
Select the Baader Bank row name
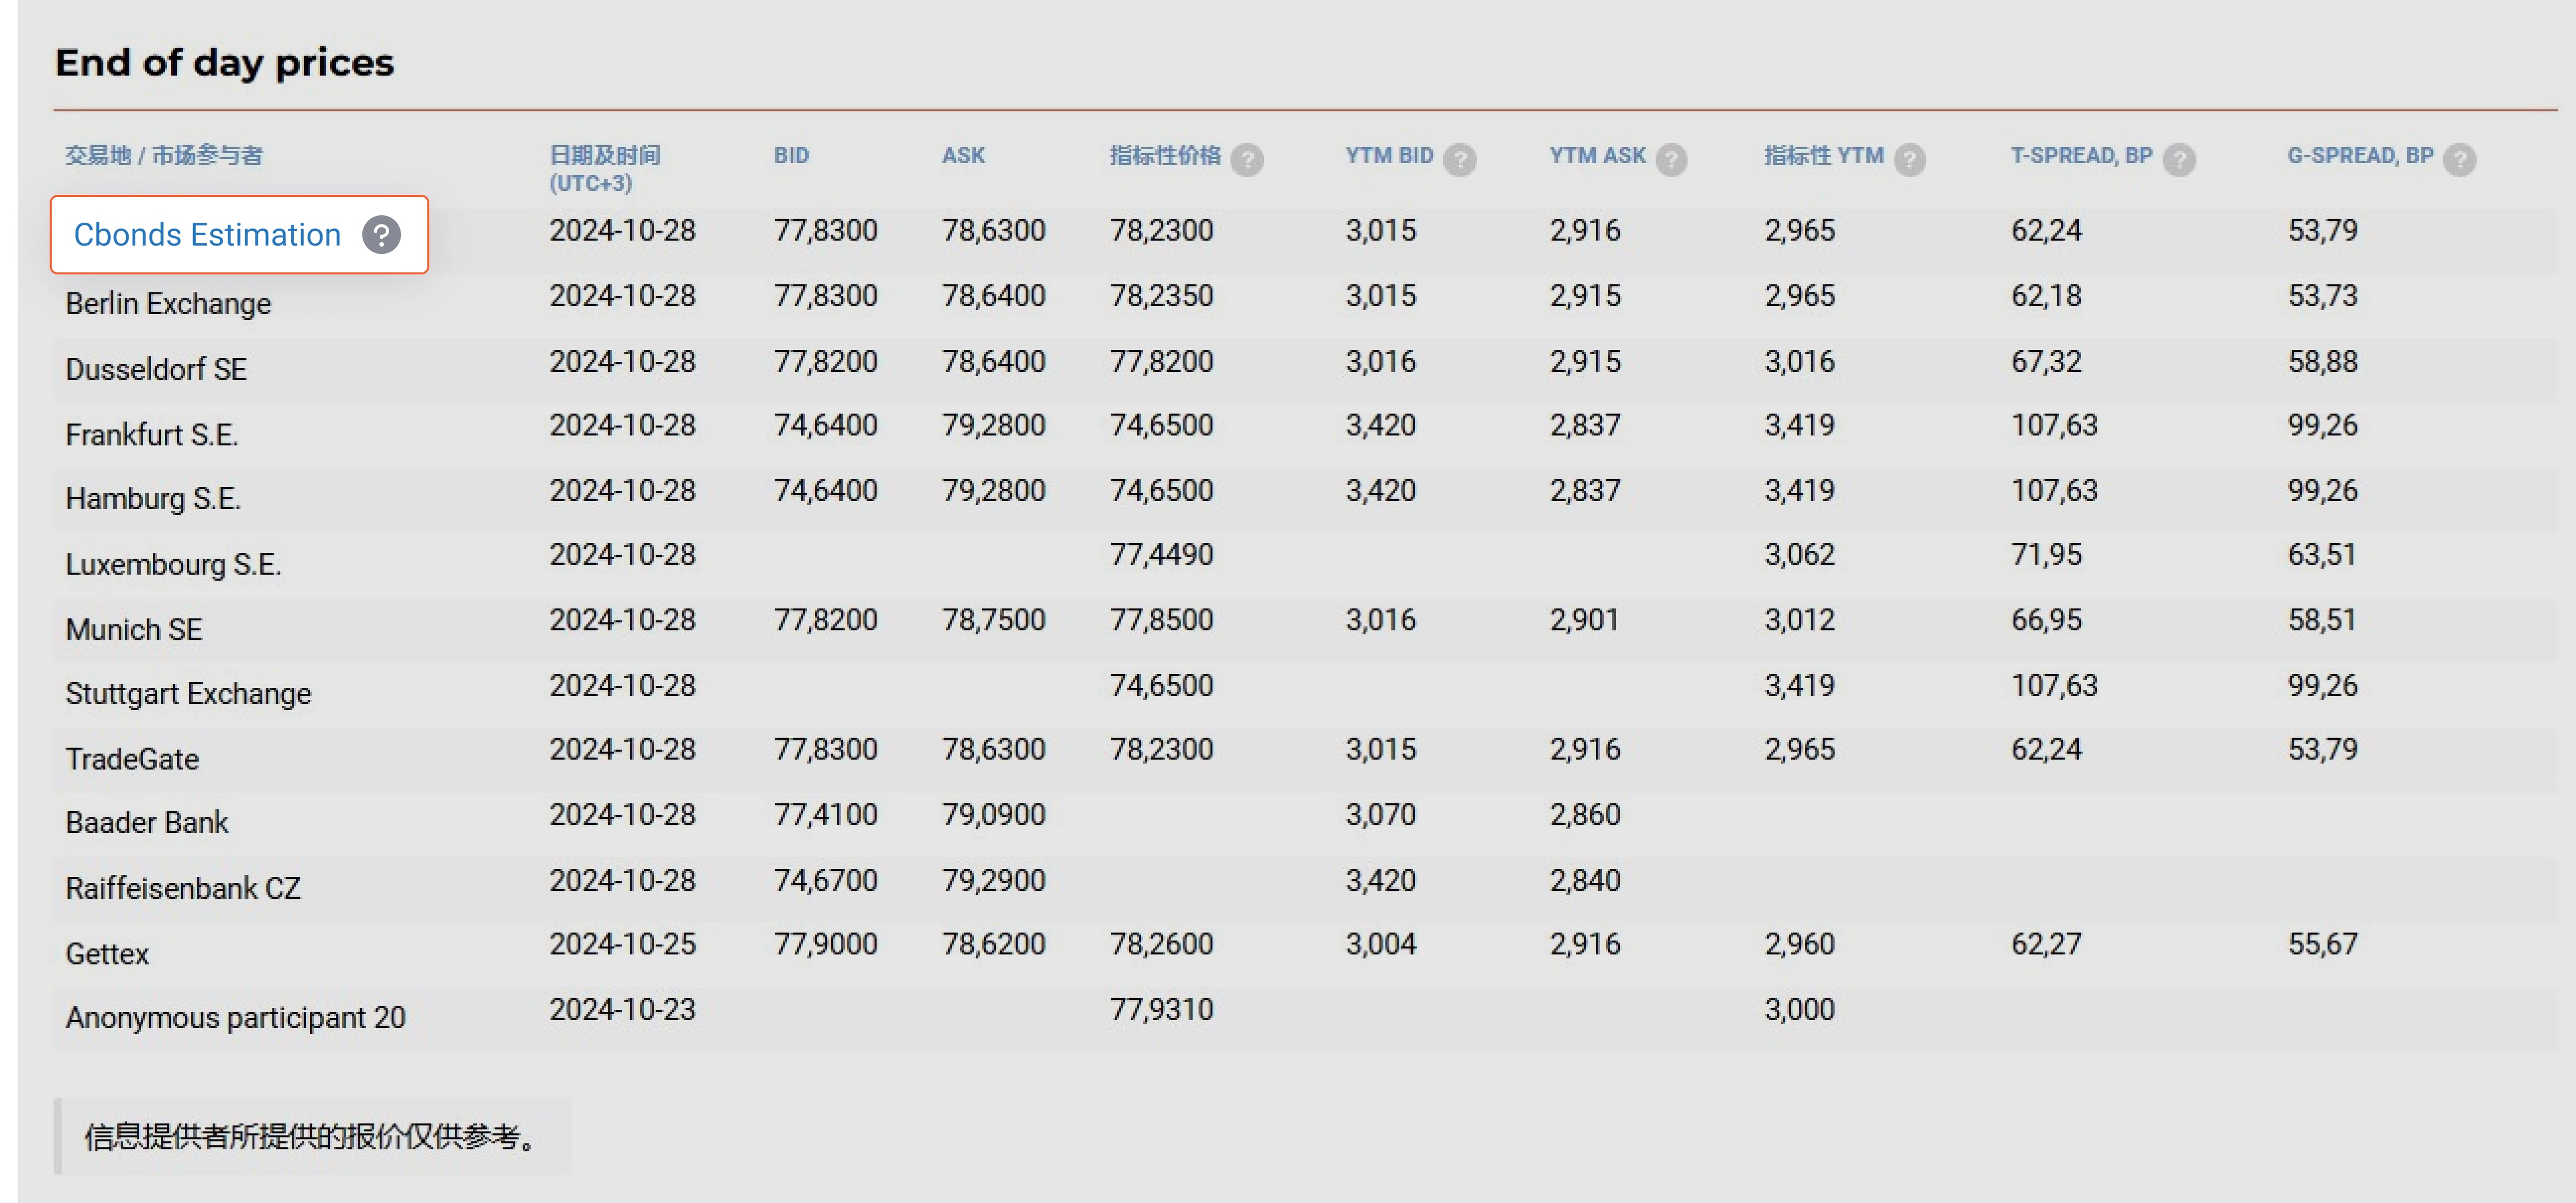point(146,823)
